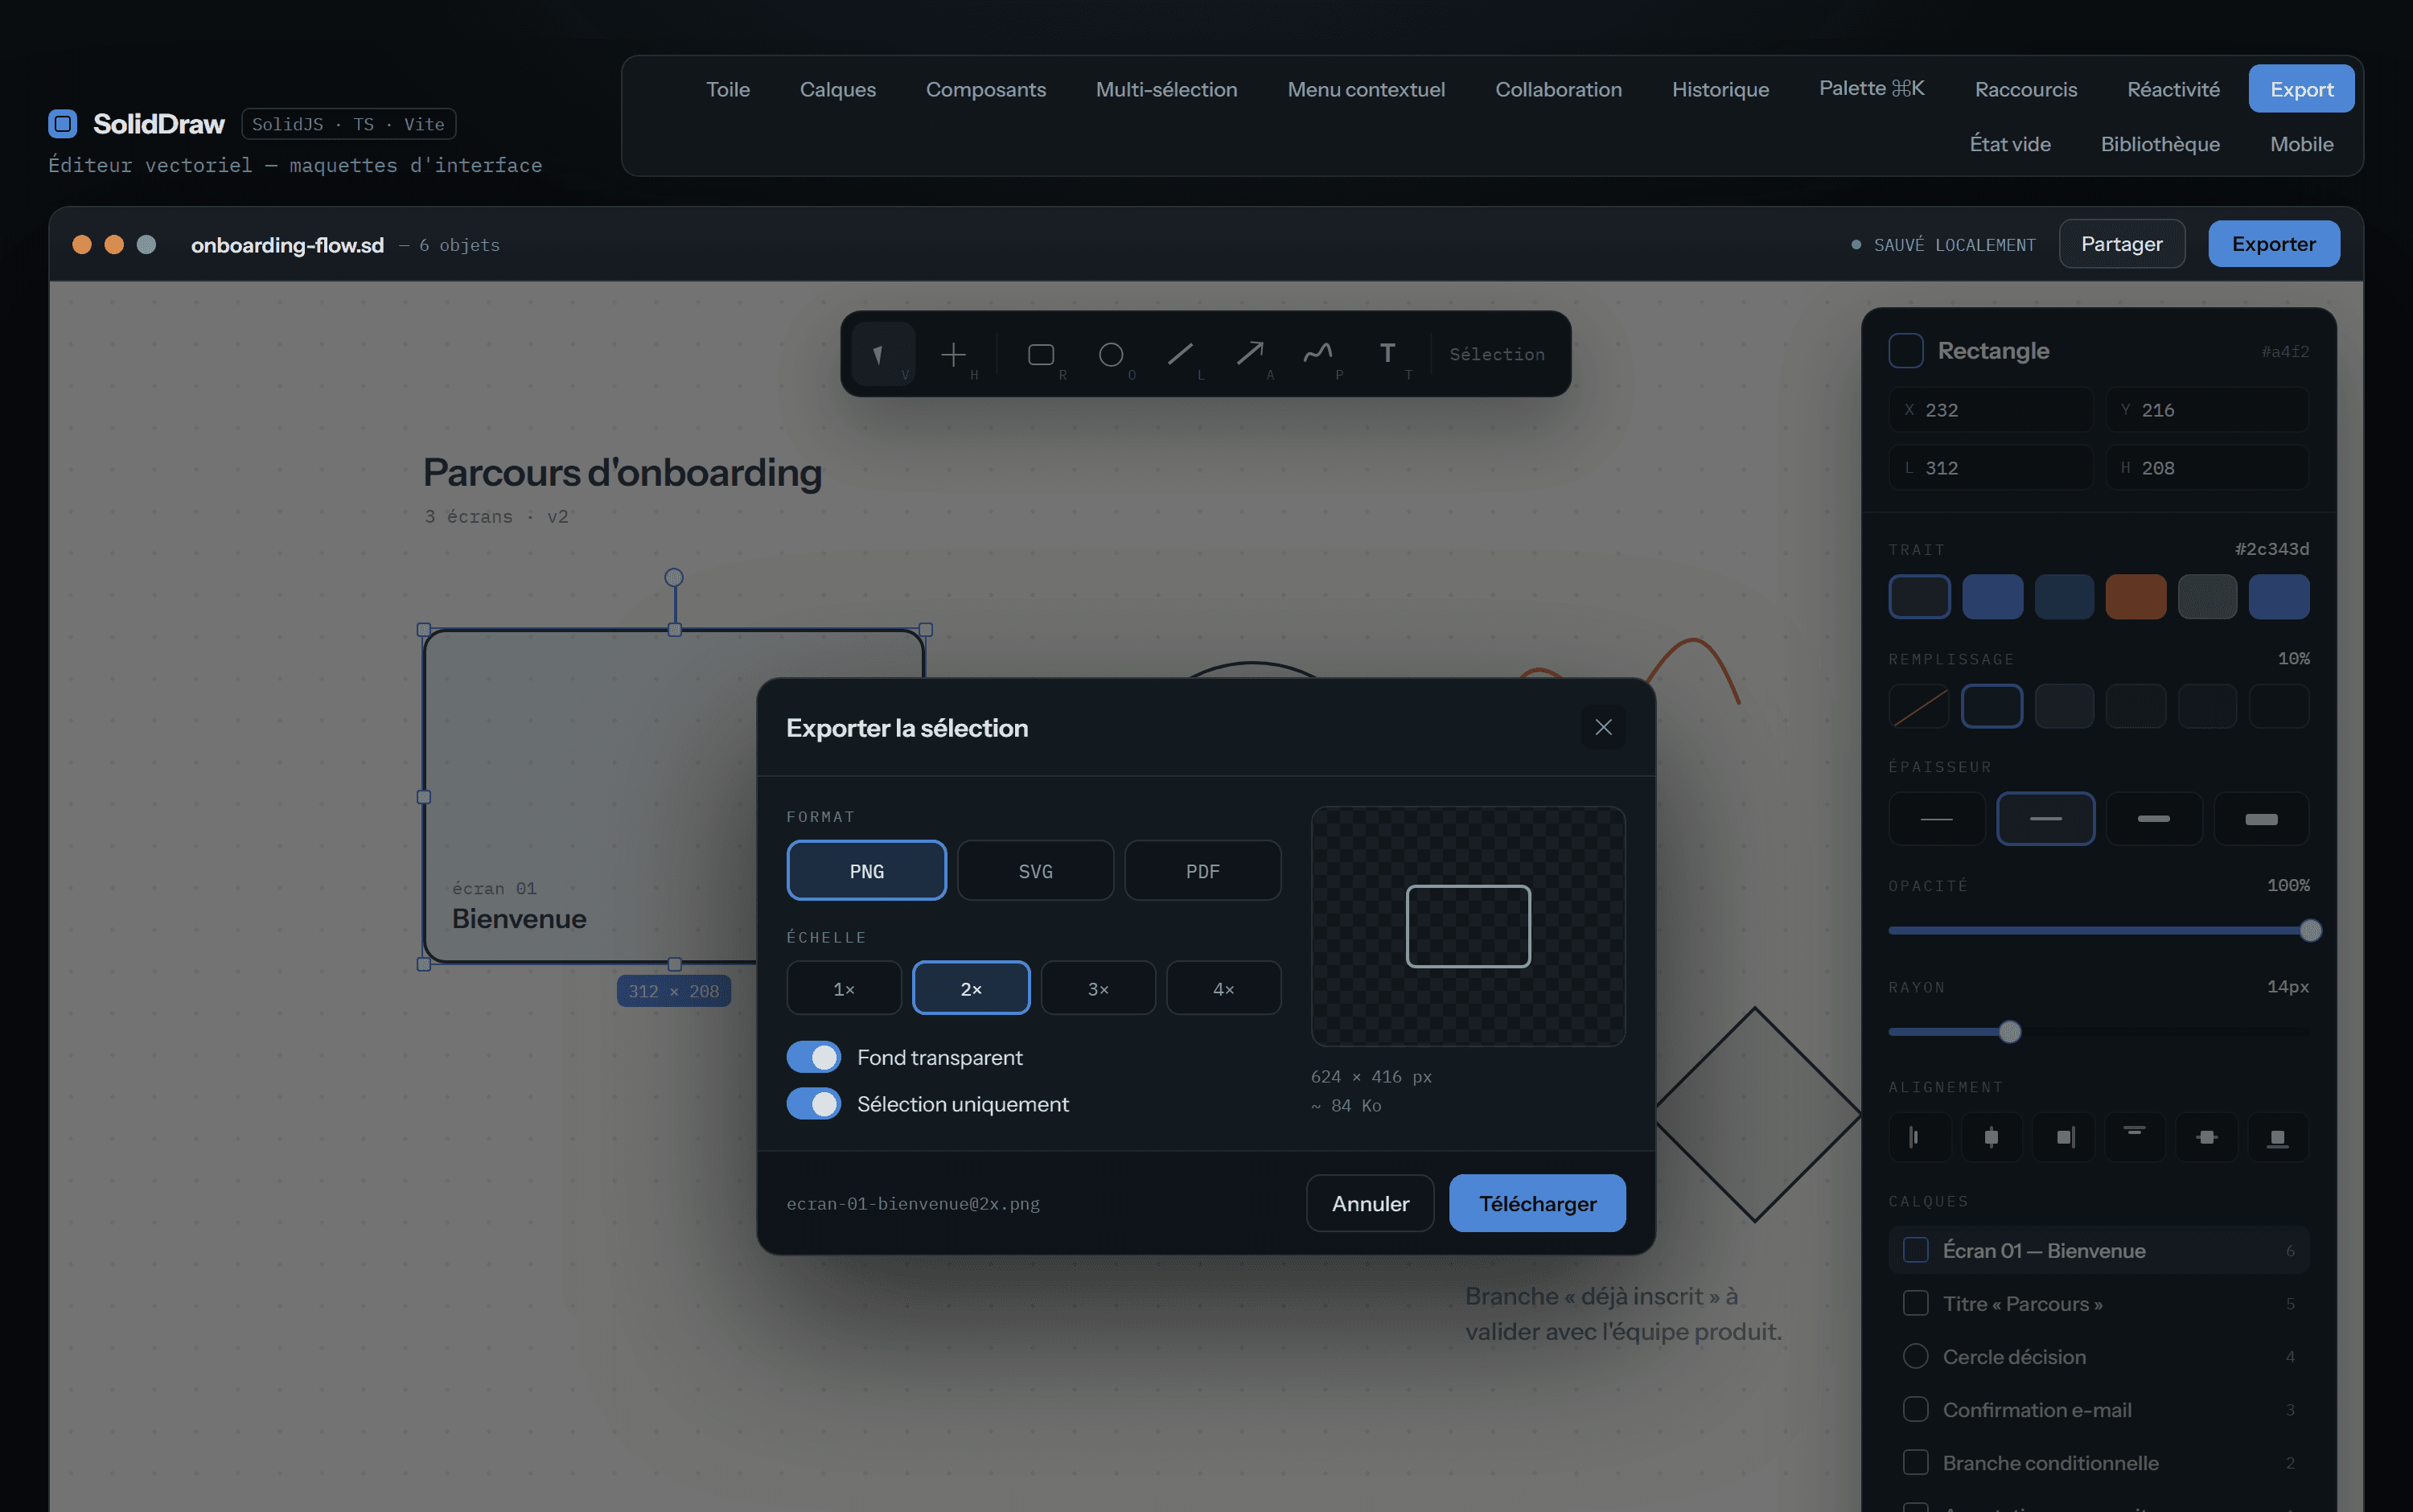Download the export with Télécharger
This screenshot has width=2413, height=1512.
point(1537,1203)
